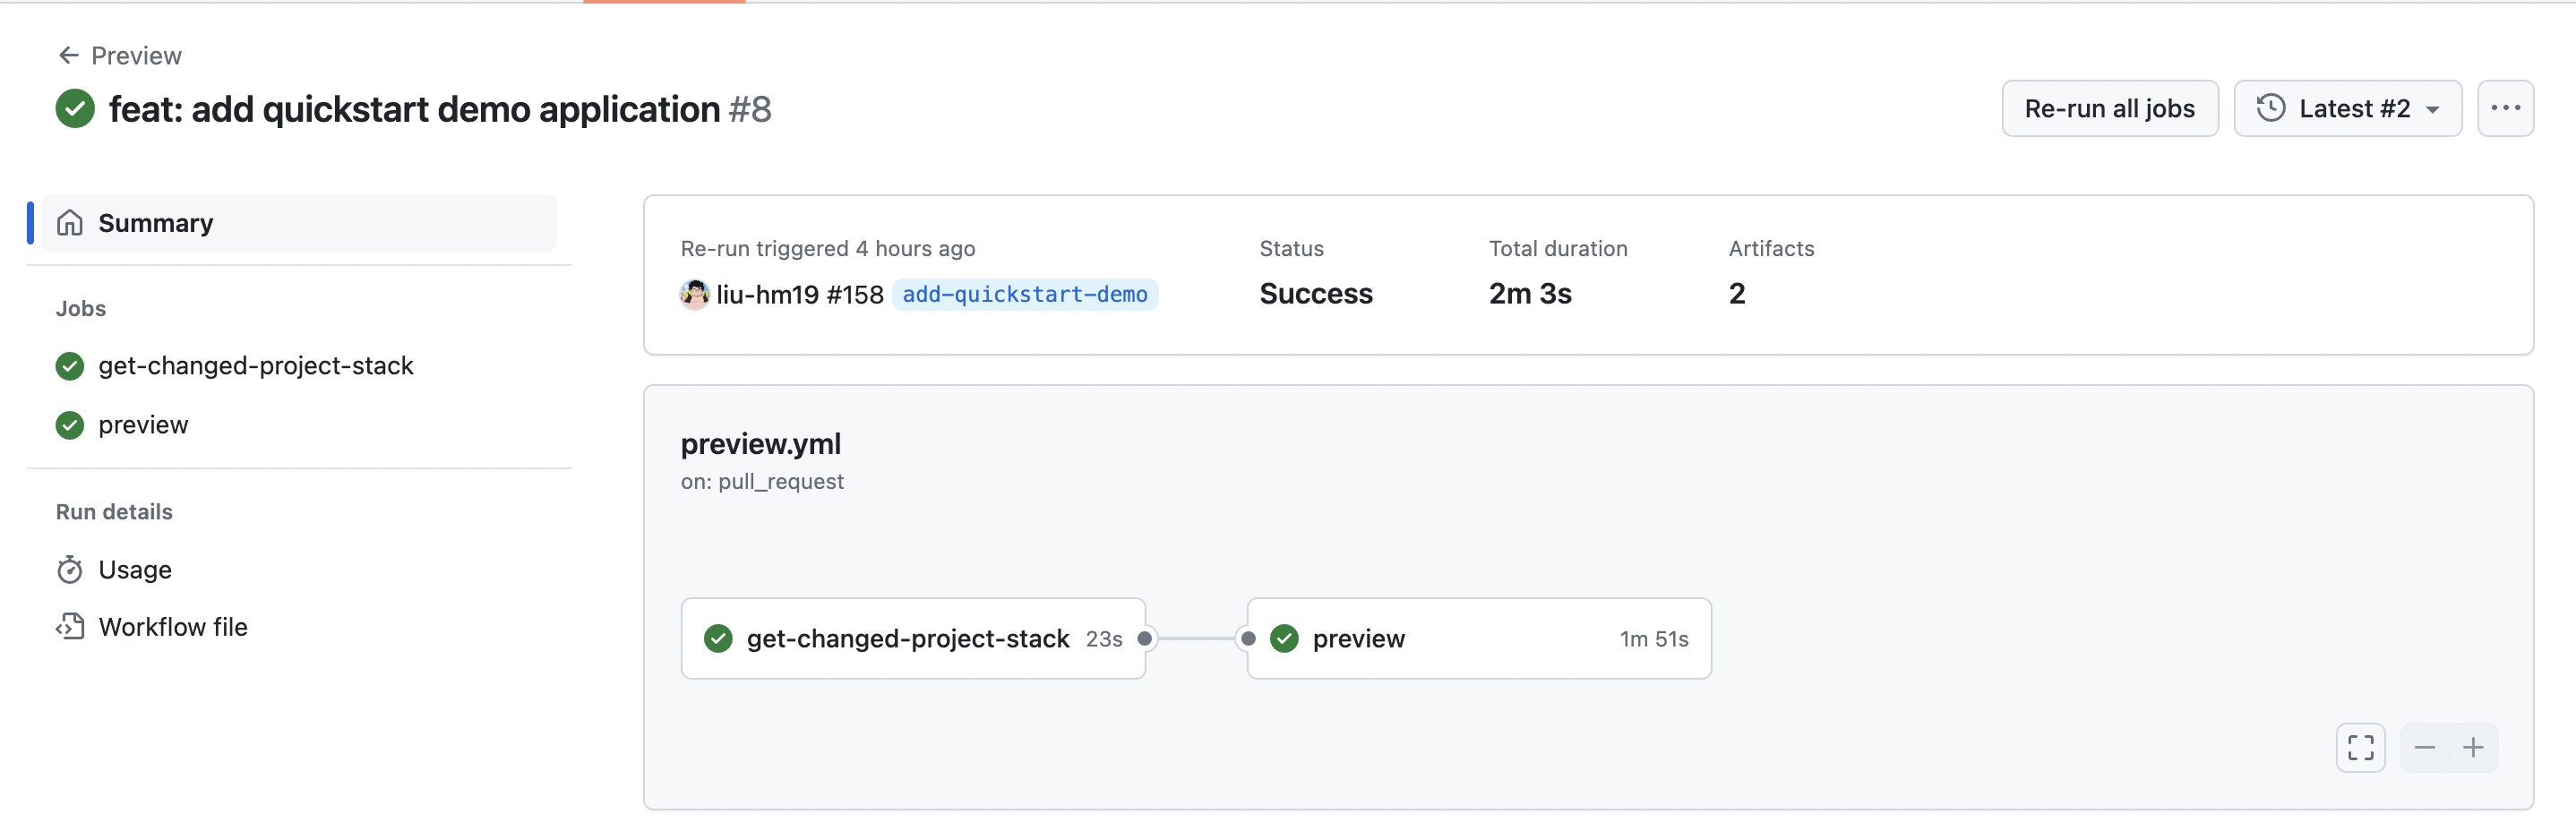Open the add-quickstart-demo branch link

[x=1026, y=294]
